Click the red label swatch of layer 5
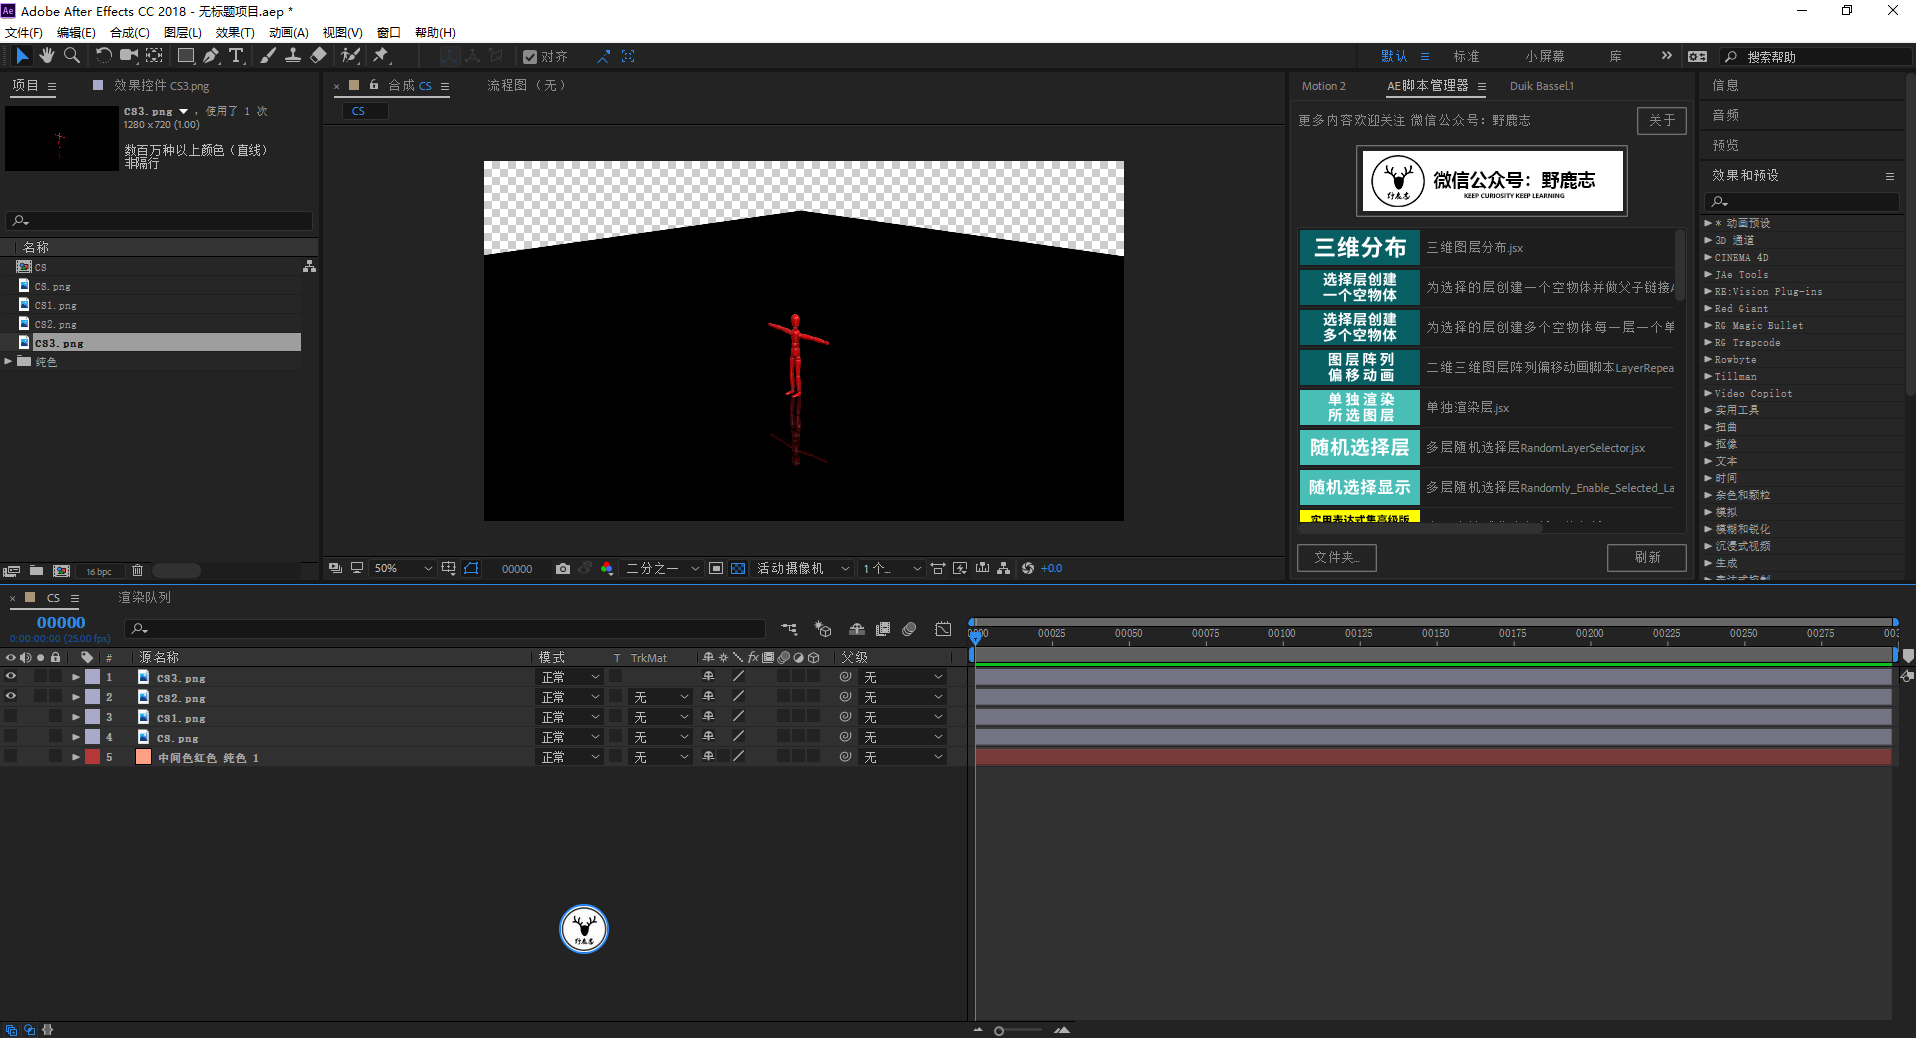This screenshot has width=1916, height=1038. pyautogui.click(x=93, y=757)
